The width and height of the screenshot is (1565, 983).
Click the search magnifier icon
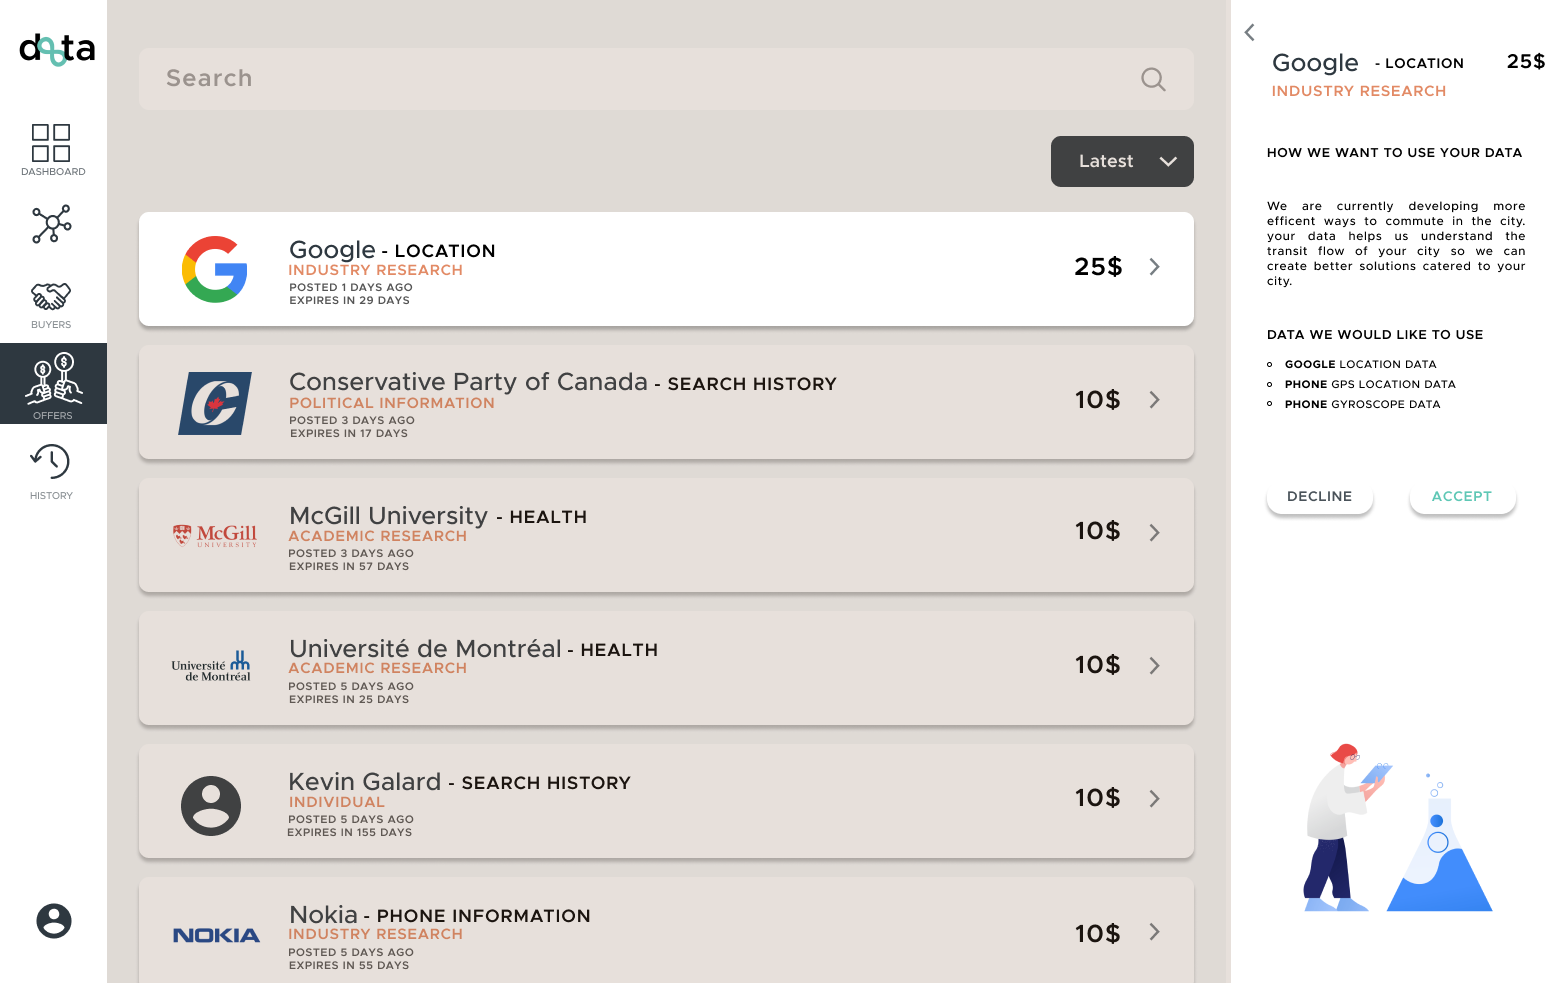point(1153,79)
